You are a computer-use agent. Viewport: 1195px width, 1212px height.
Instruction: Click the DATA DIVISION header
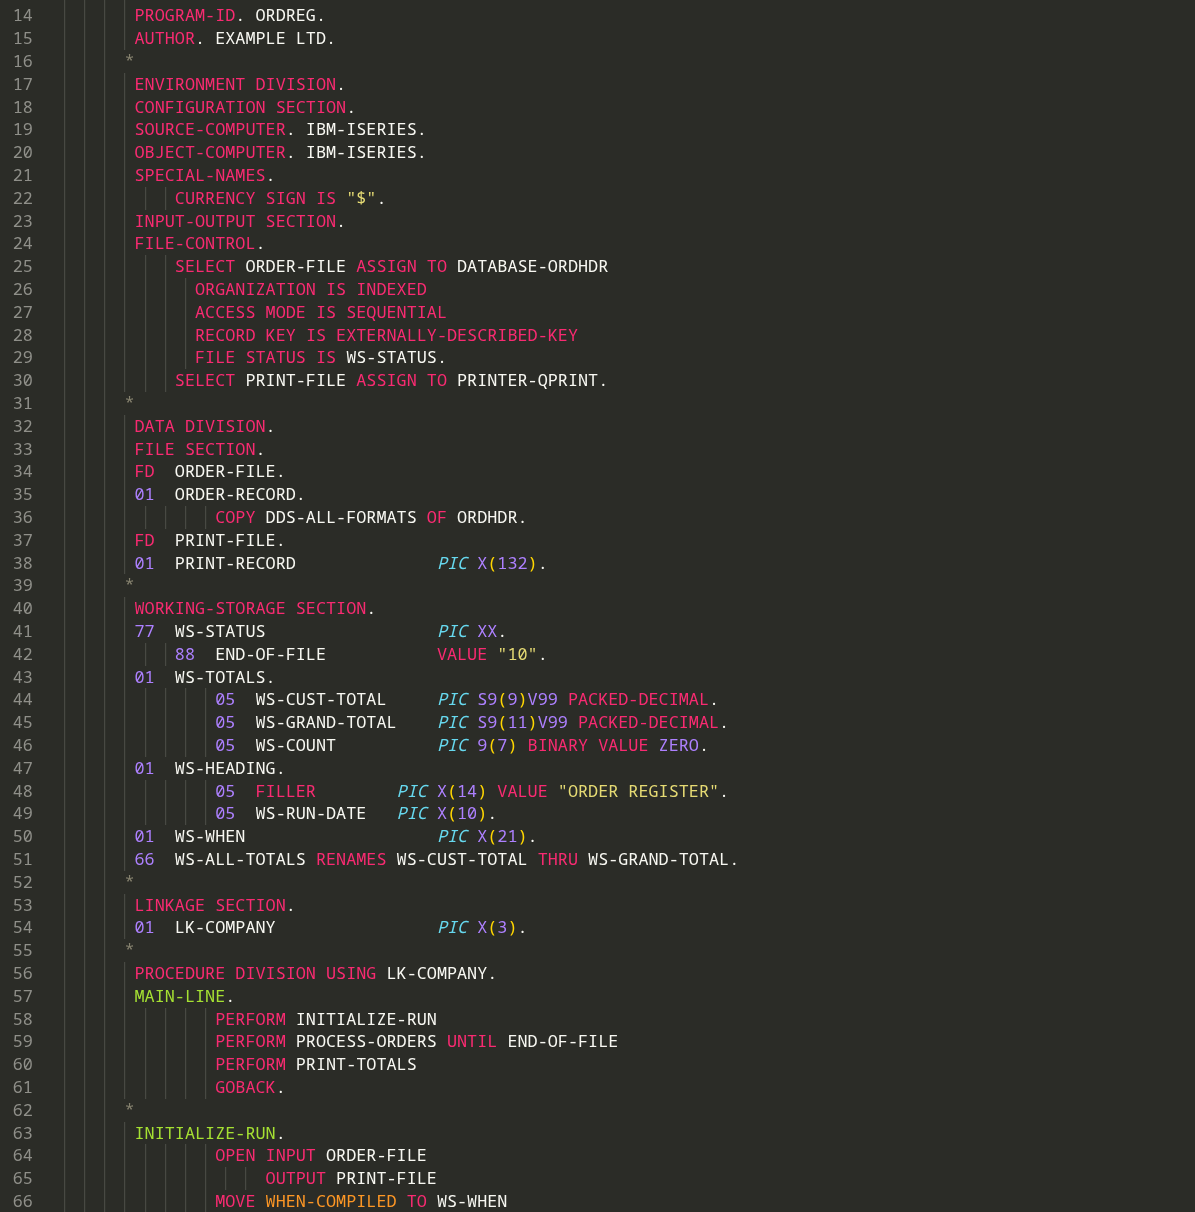(200, 427)
